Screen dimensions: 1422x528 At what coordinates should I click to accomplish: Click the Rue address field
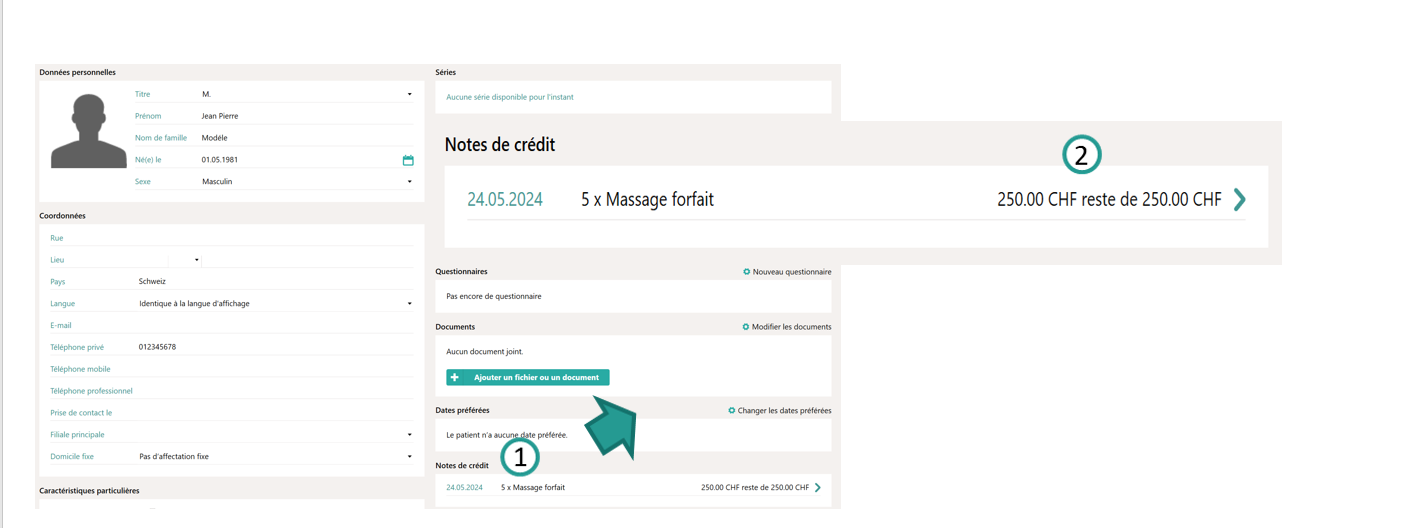275,238
